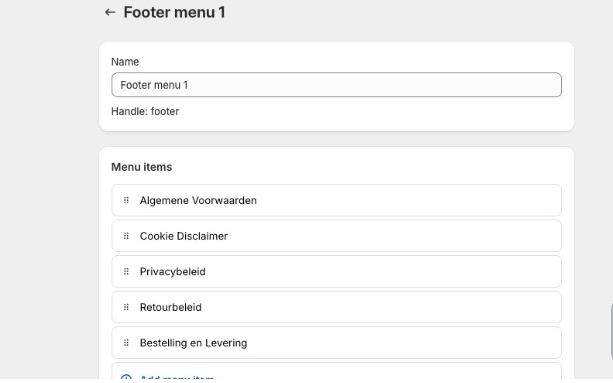Choose the Retourbeleid menu item
Viewport: 613px width, 383px height.
(x=336, y=307)
